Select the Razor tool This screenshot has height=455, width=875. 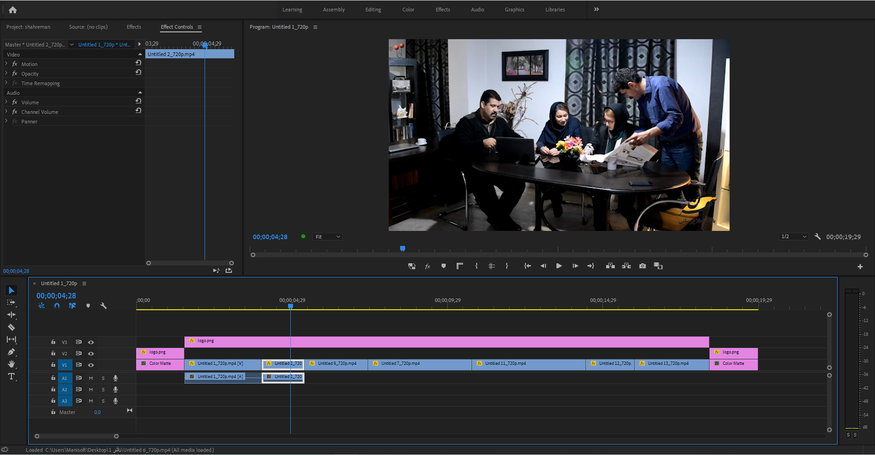pos(11,327)
